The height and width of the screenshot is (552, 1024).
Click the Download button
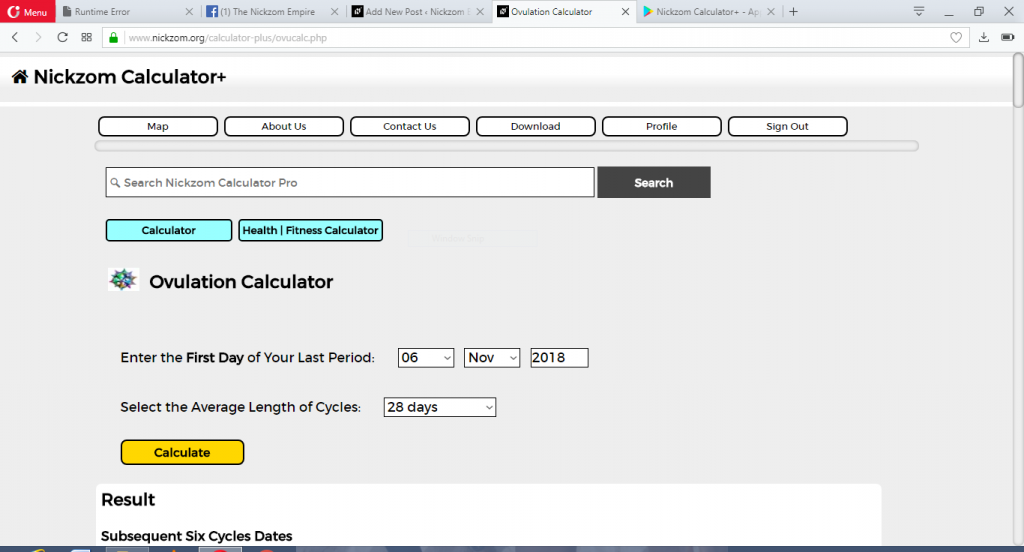click(x=536, y=126)
